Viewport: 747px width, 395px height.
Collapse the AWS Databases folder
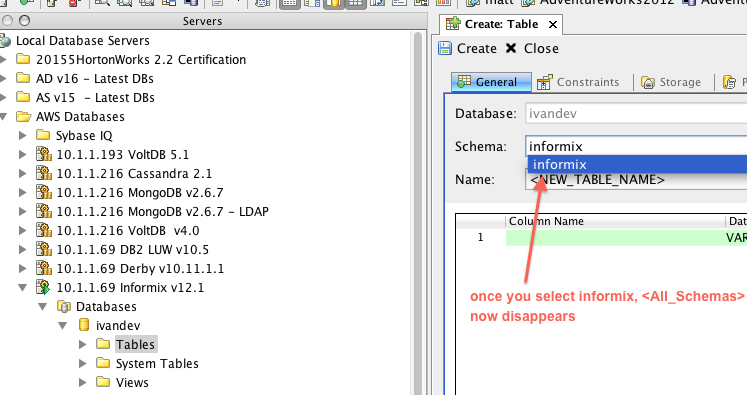[3, 117]
